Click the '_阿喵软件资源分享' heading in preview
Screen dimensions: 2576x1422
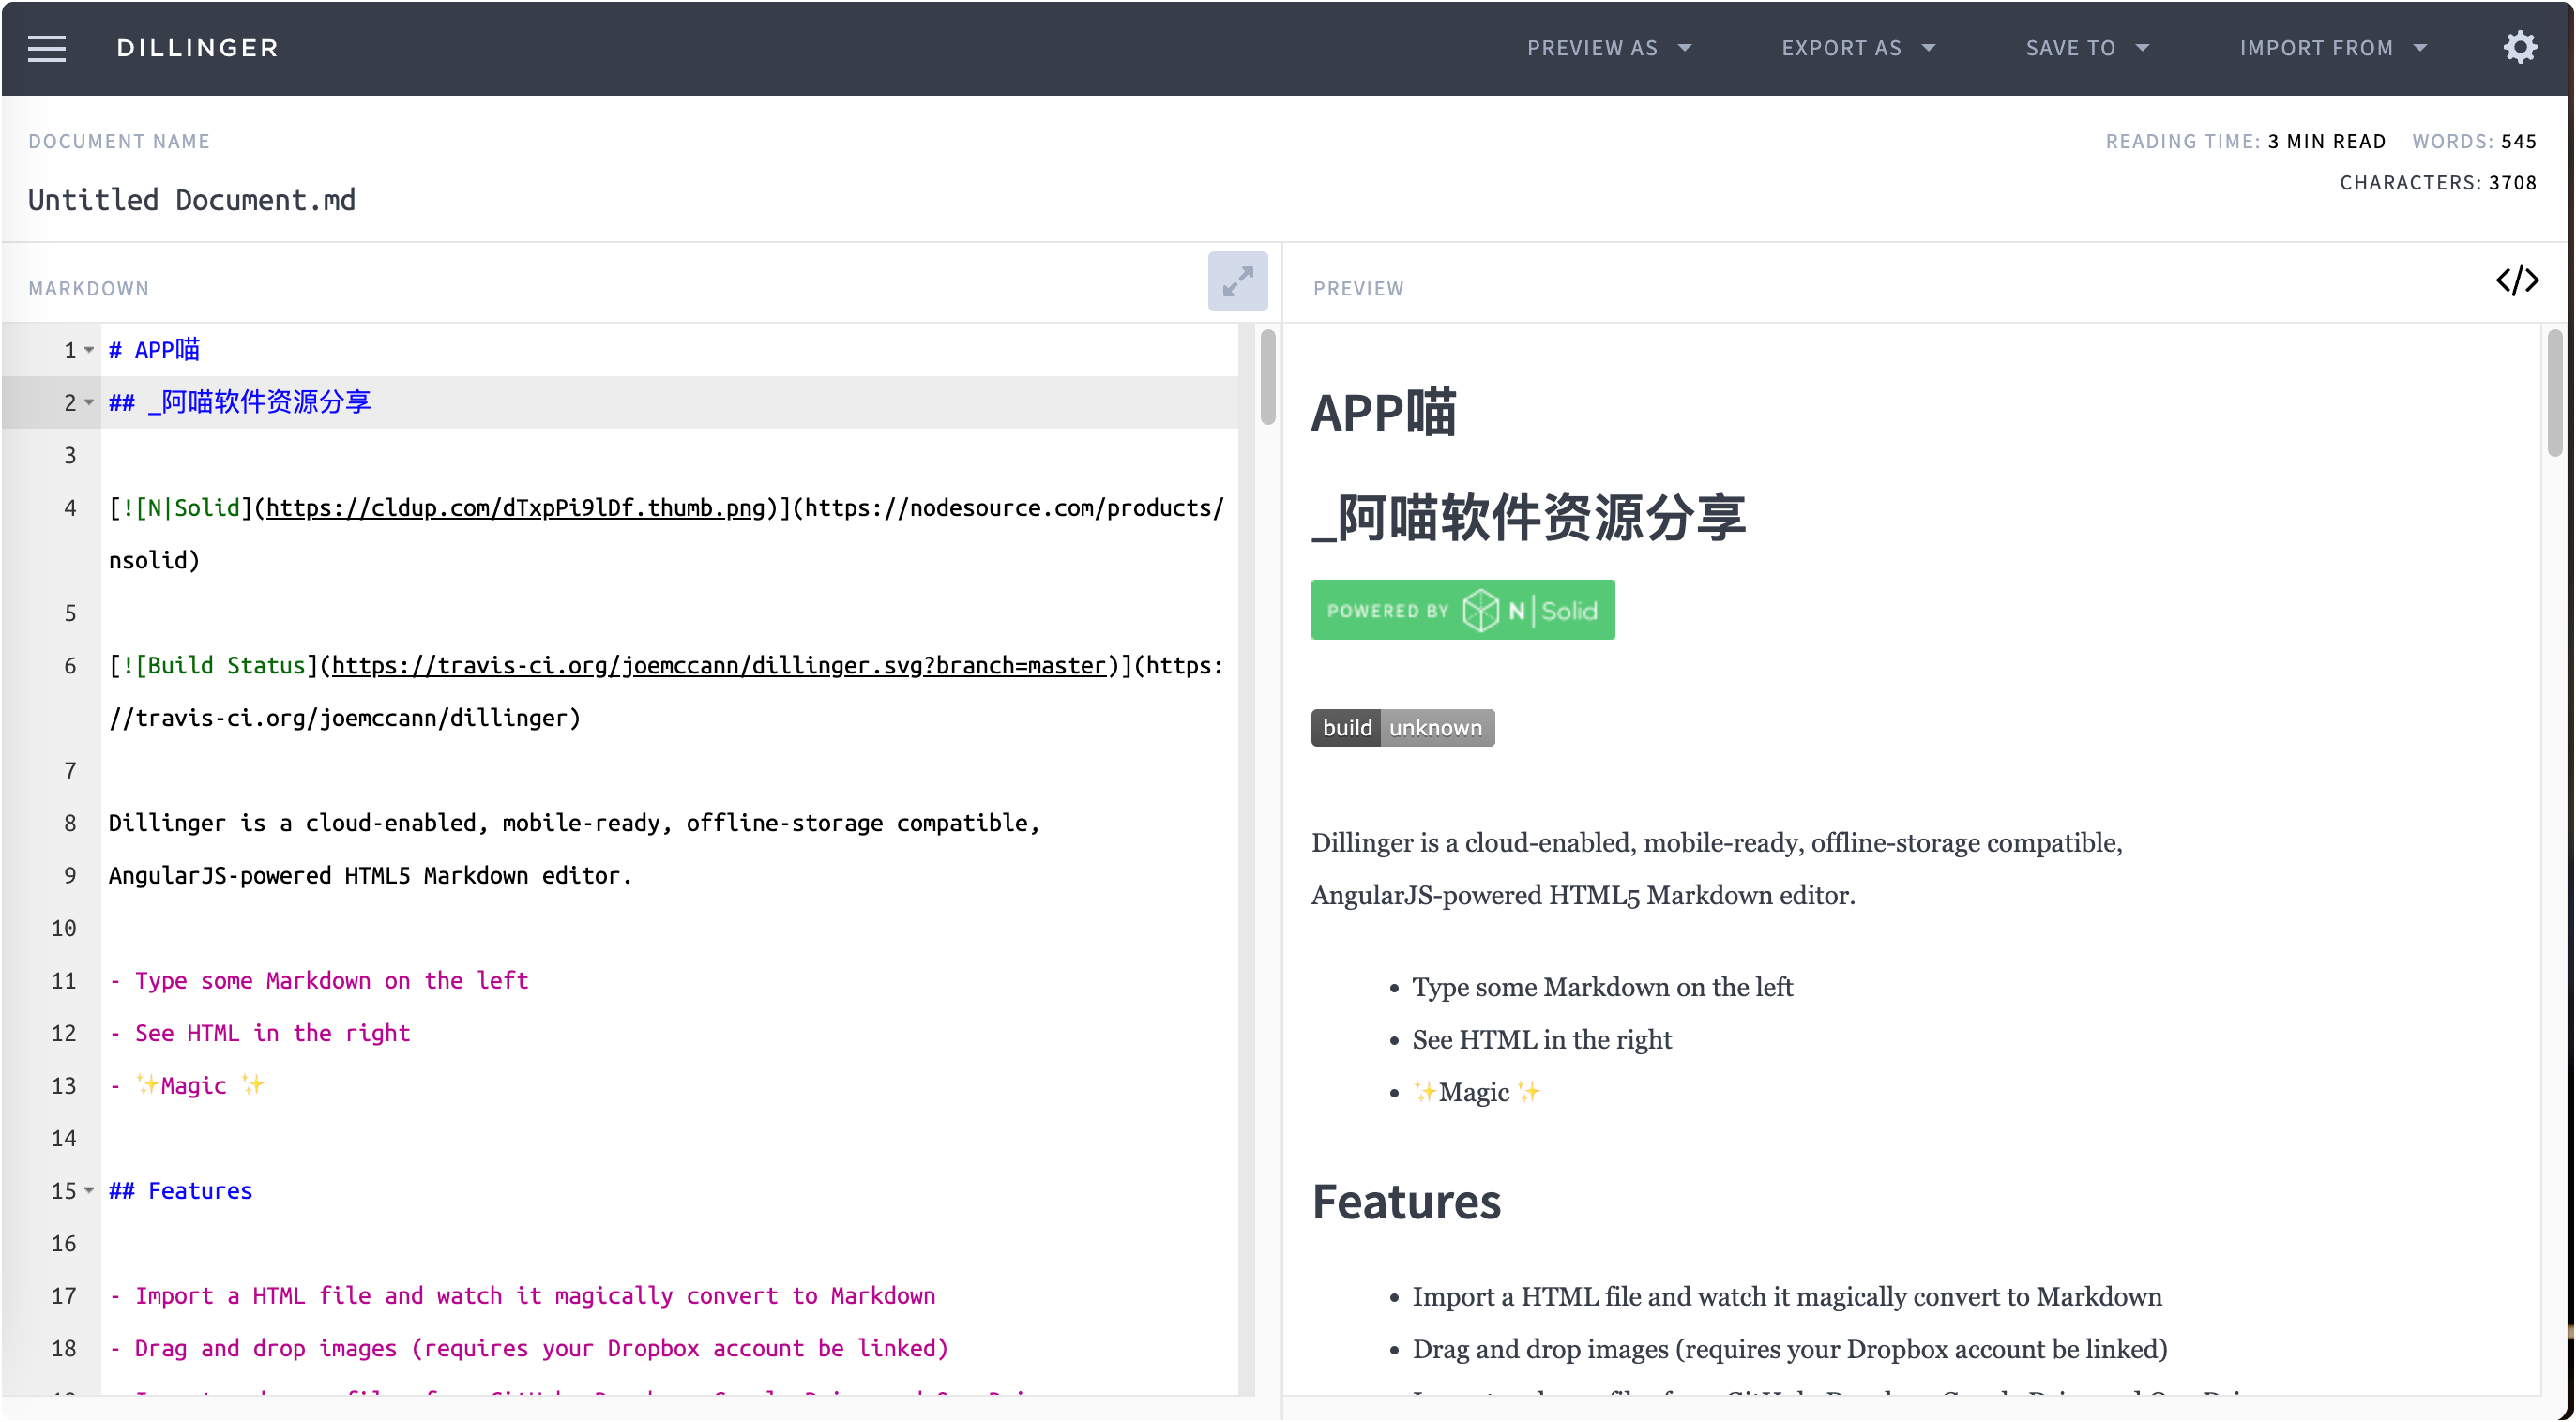point(1528,517)
